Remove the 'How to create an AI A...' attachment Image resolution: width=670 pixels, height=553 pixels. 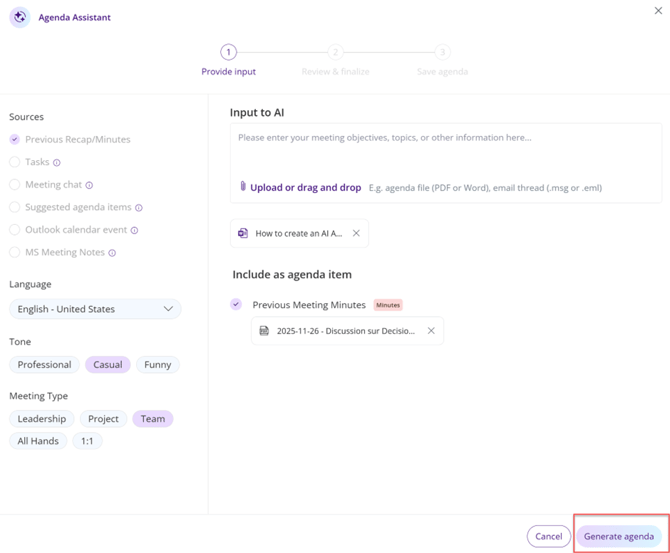tap(356, 233)
